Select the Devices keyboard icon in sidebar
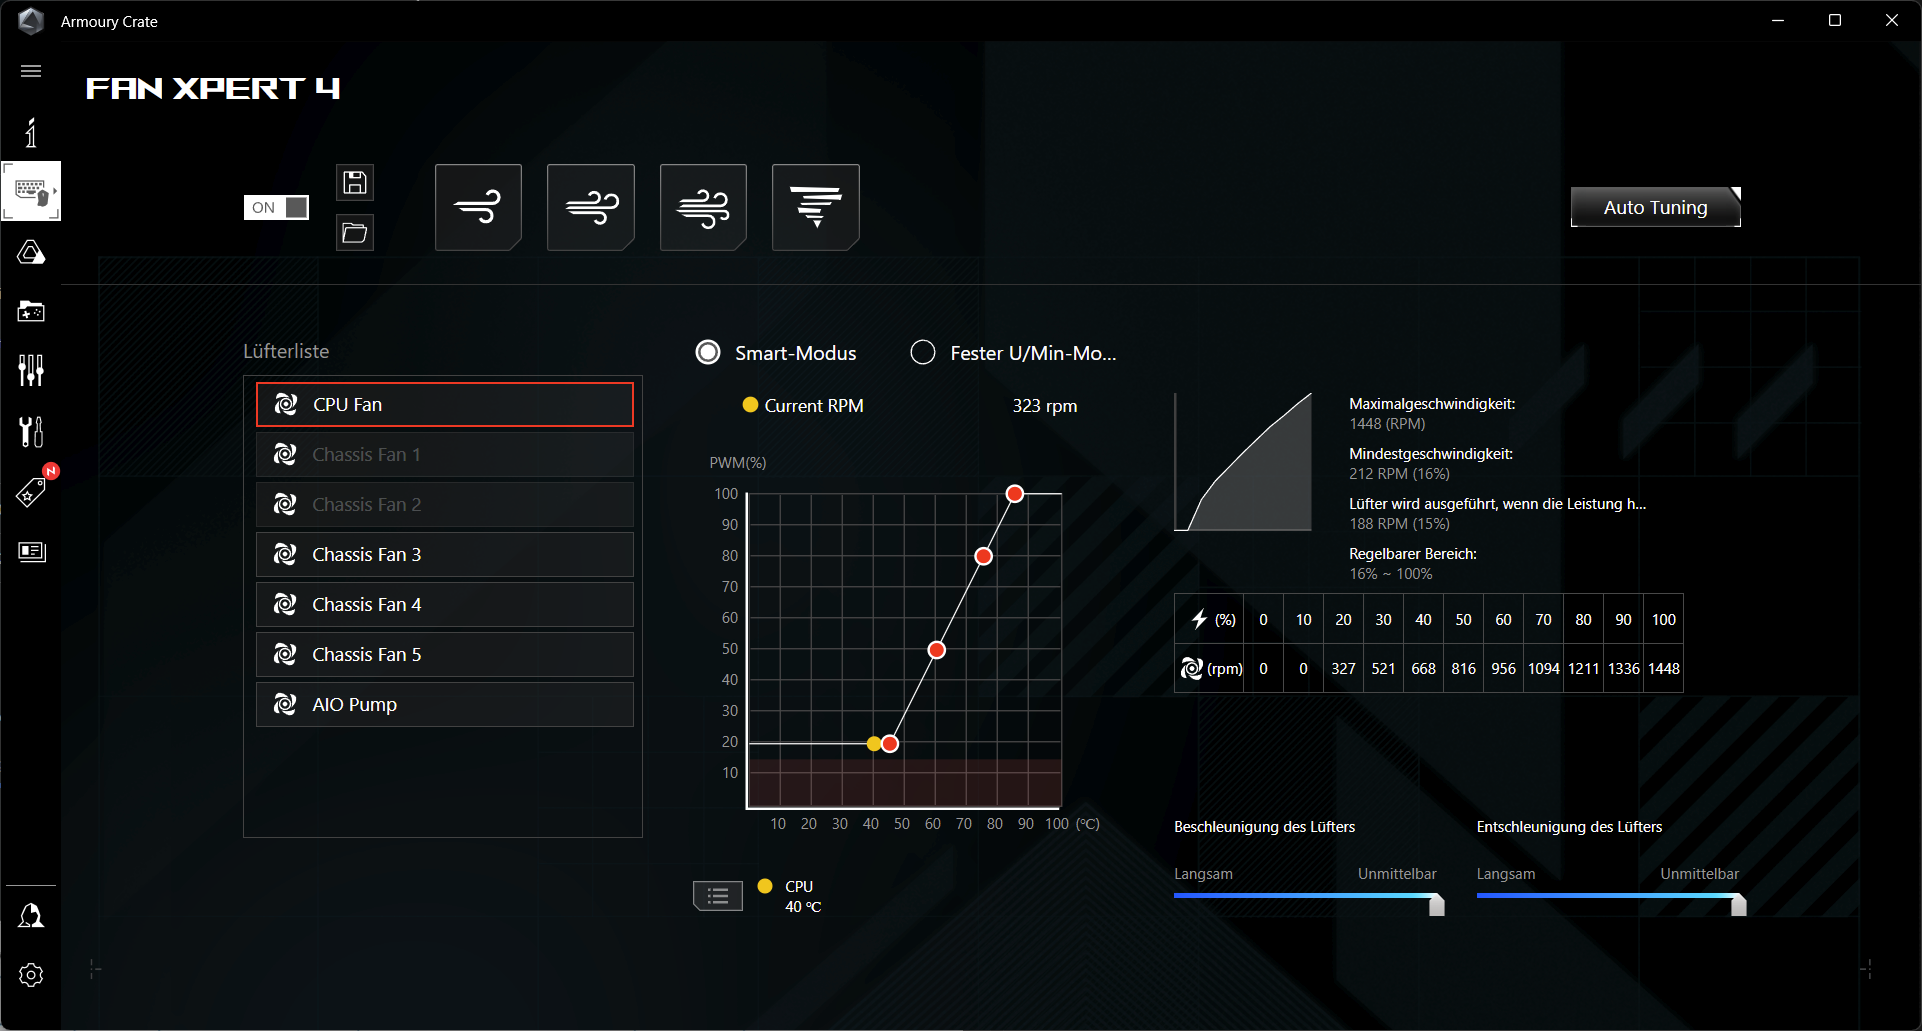1922x1031 pixels. (31, 190)
